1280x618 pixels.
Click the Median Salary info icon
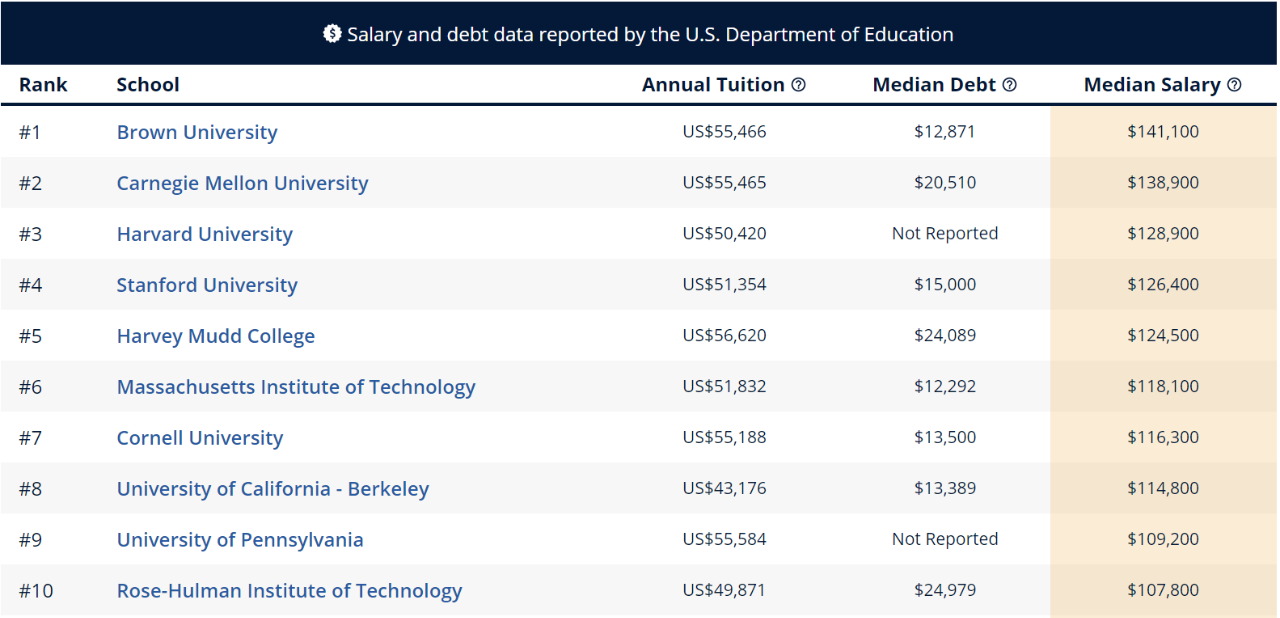point(1234,85)
